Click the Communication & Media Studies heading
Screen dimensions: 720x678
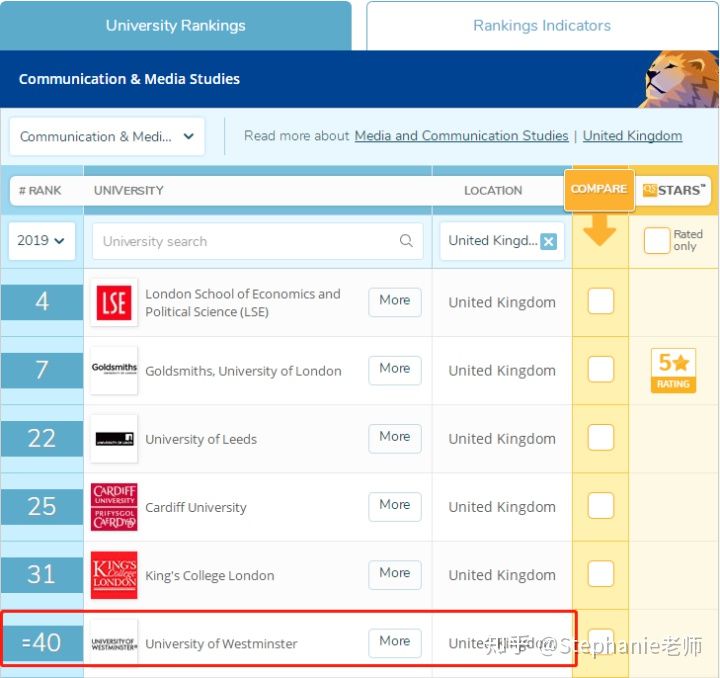[x=129, y=79]
